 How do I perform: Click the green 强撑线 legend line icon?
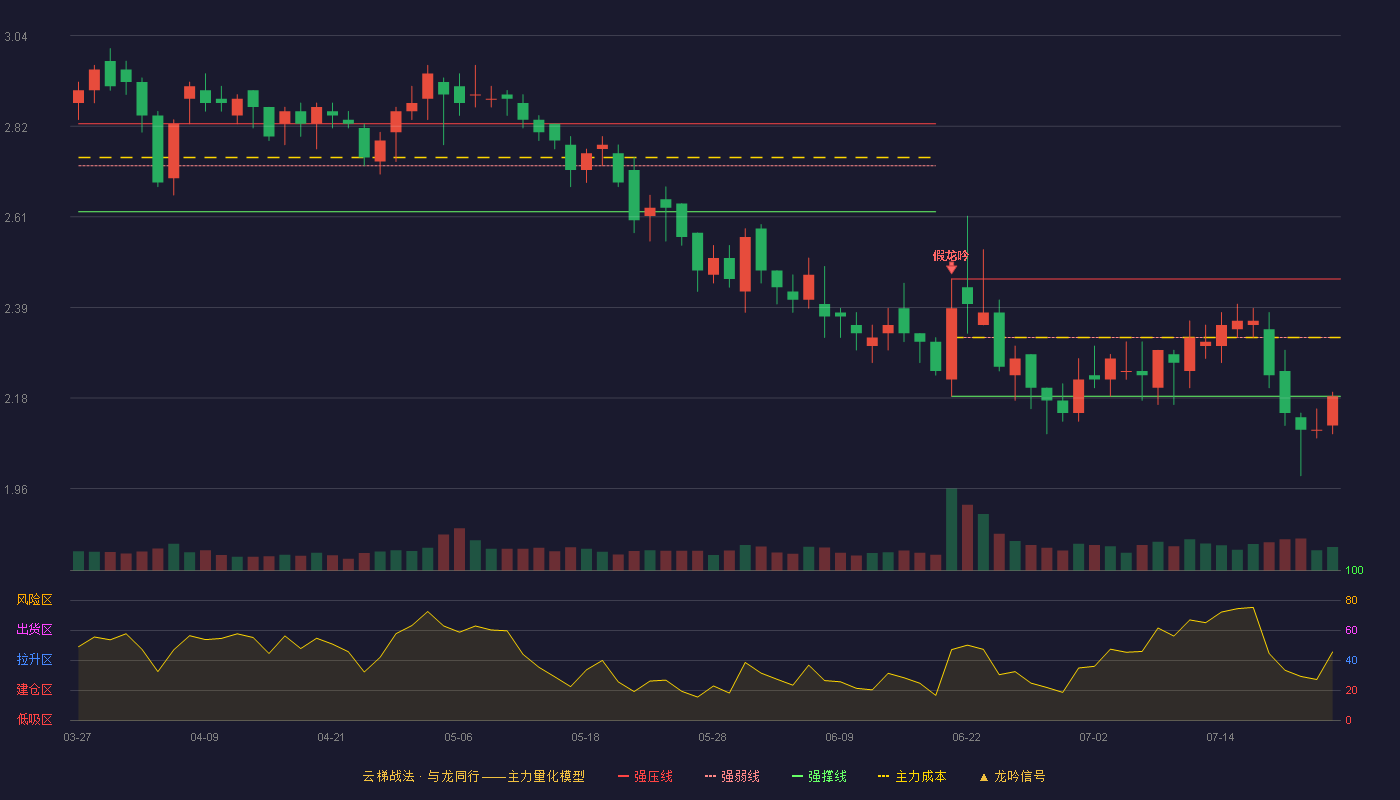(x=797, y=776)
